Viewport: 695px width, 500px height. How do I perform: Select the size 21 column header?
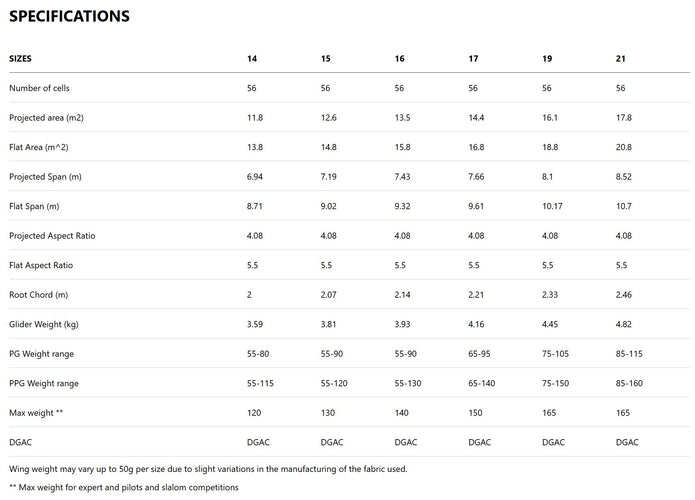[621, 59]
